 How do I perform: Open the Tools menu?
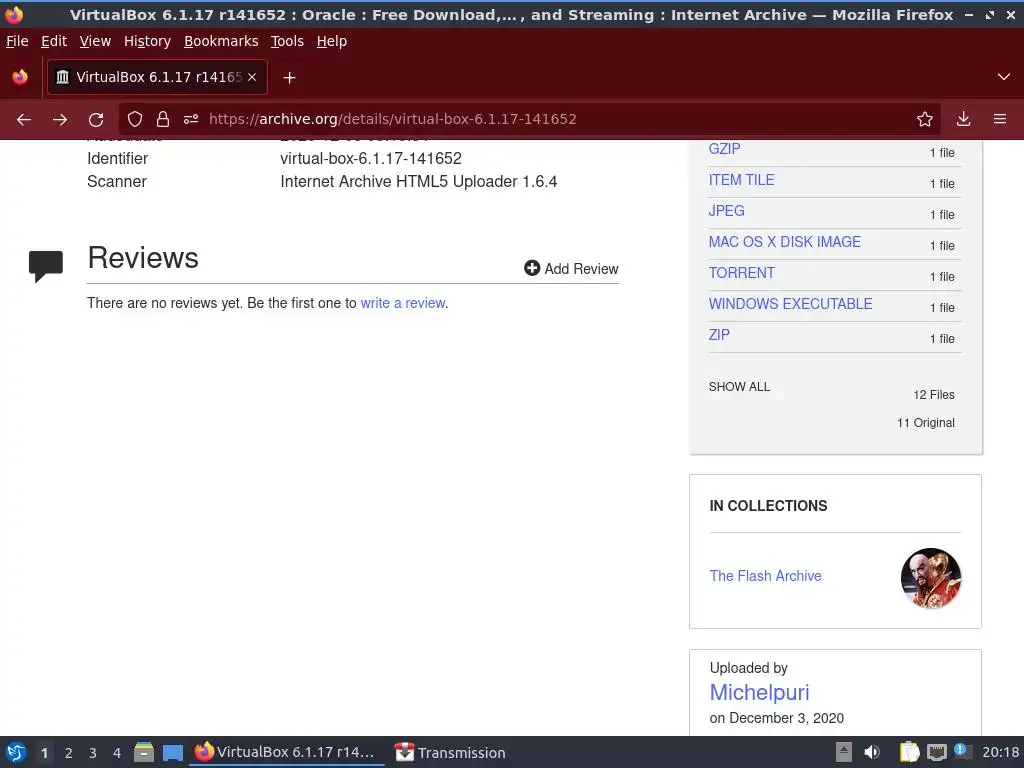click(x=287, y=41)
